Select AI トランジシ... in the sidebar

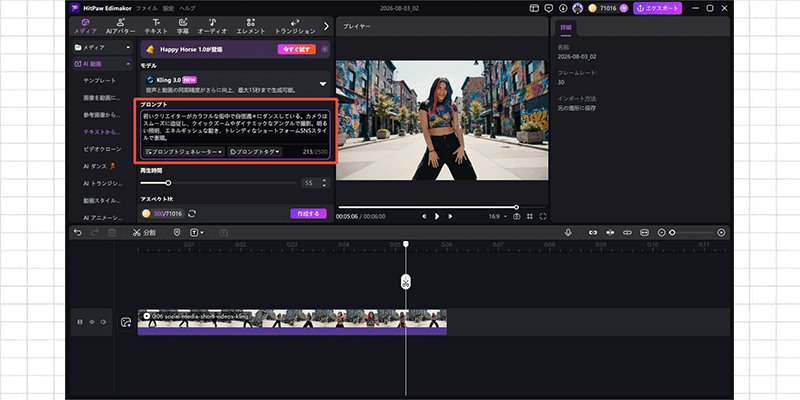(103, 183)
